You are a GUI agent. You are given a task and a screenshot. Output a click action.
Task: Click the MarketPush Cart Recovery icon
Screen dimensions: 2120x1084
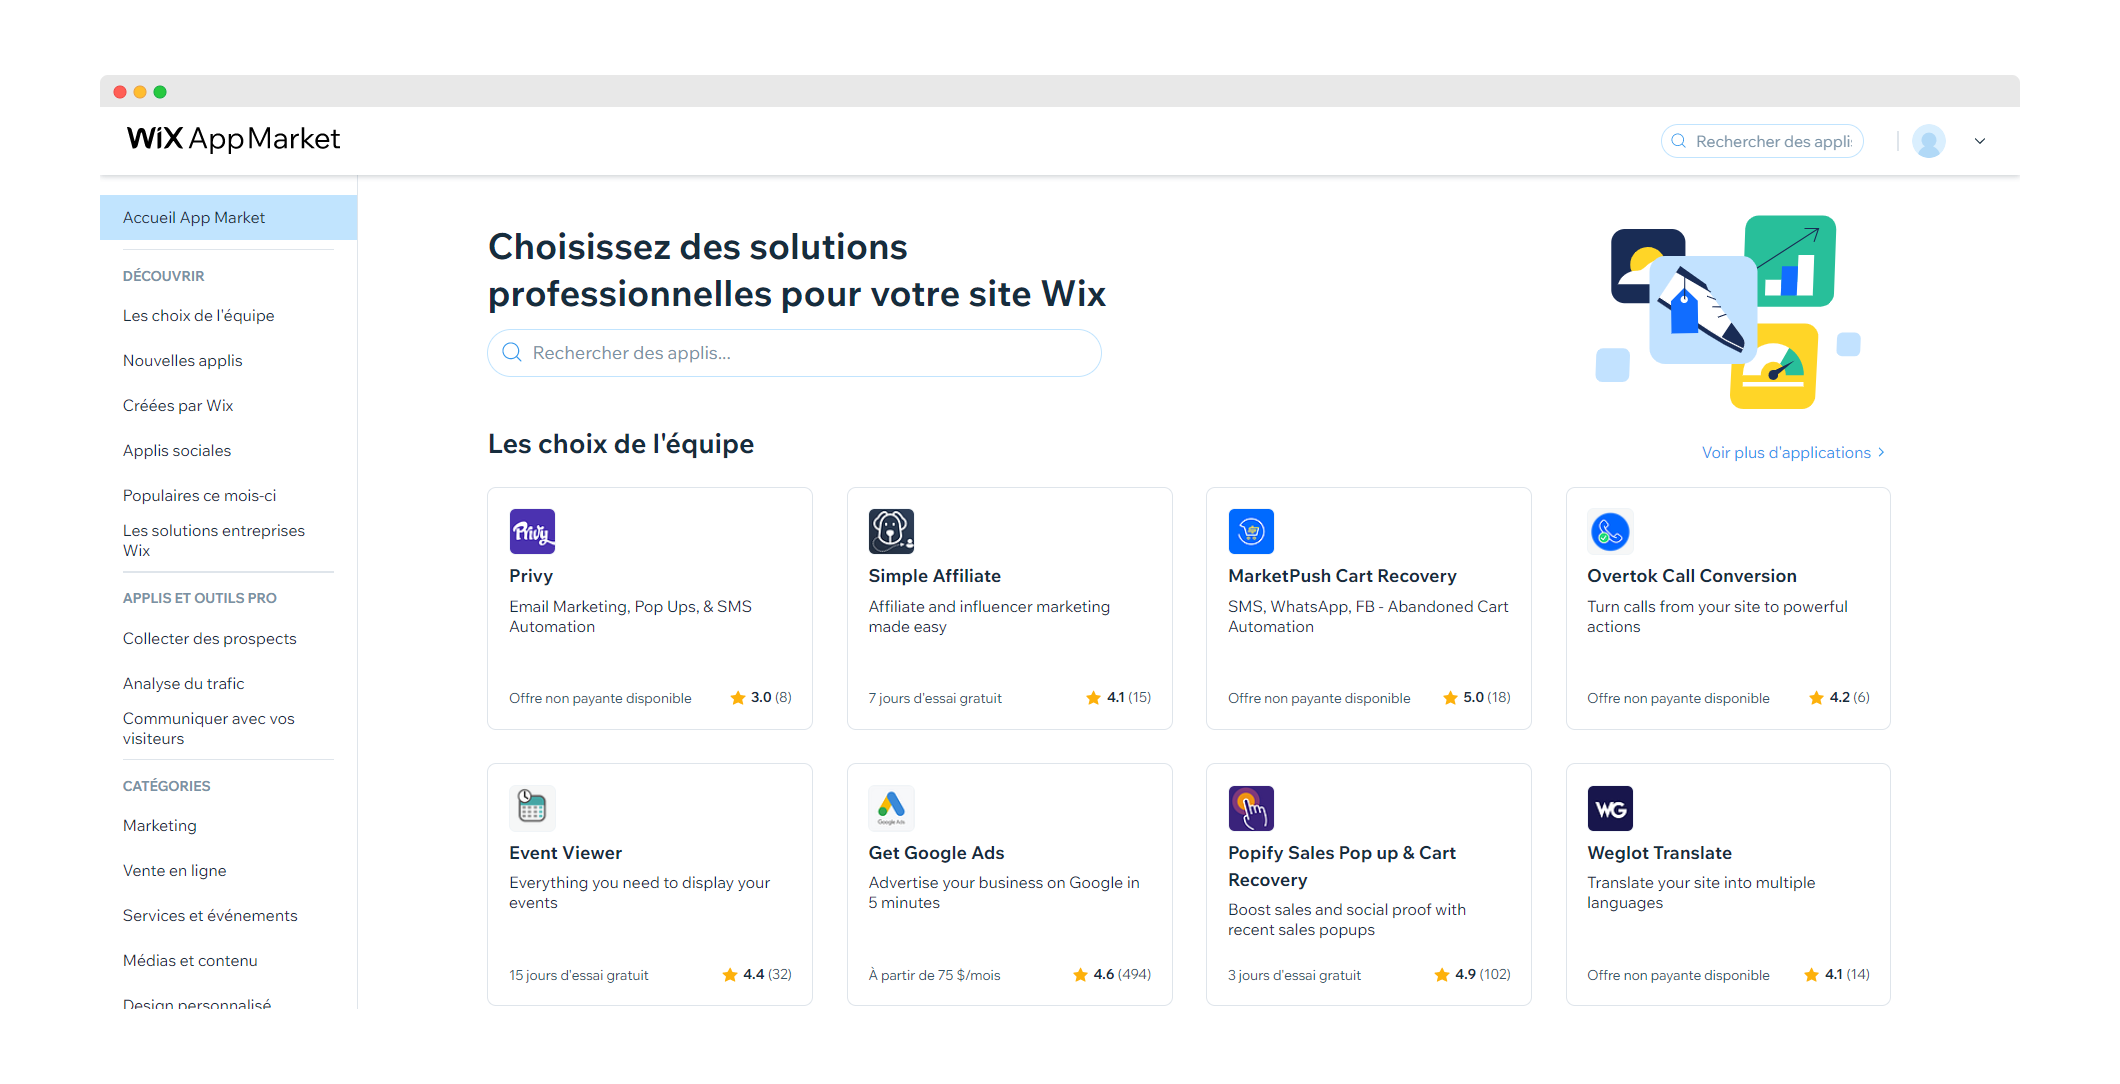tap(1251, 532)
